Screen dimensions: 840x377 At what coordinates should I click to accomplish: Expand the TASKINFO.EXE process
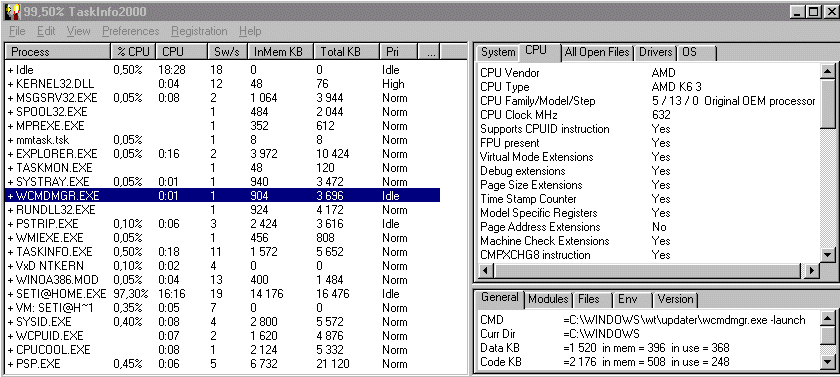tap(11, 252)
